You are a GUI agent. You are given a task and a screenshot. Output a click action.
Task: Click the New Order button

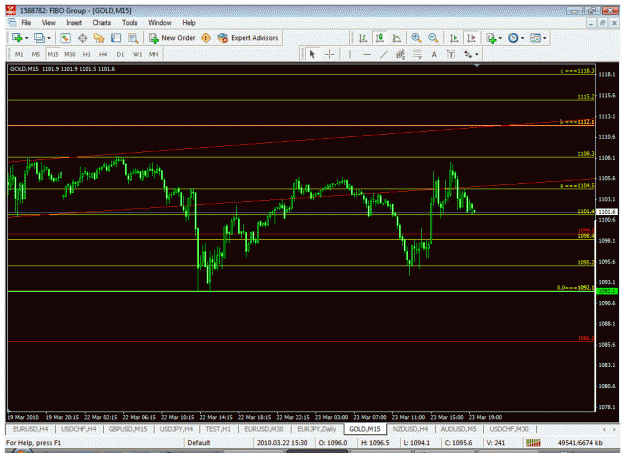pos(172,38)
